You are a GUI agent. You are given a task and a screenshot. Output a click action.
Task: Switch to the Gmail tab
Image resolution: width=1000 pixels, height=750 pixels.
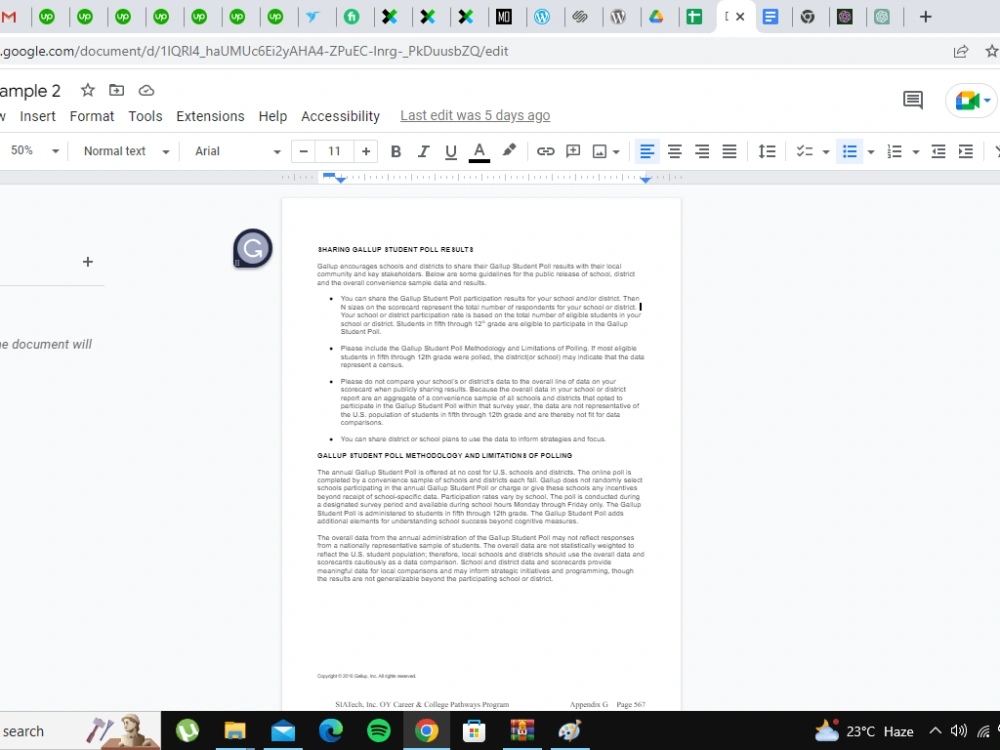pyautogui.click(x=9, y=17)
